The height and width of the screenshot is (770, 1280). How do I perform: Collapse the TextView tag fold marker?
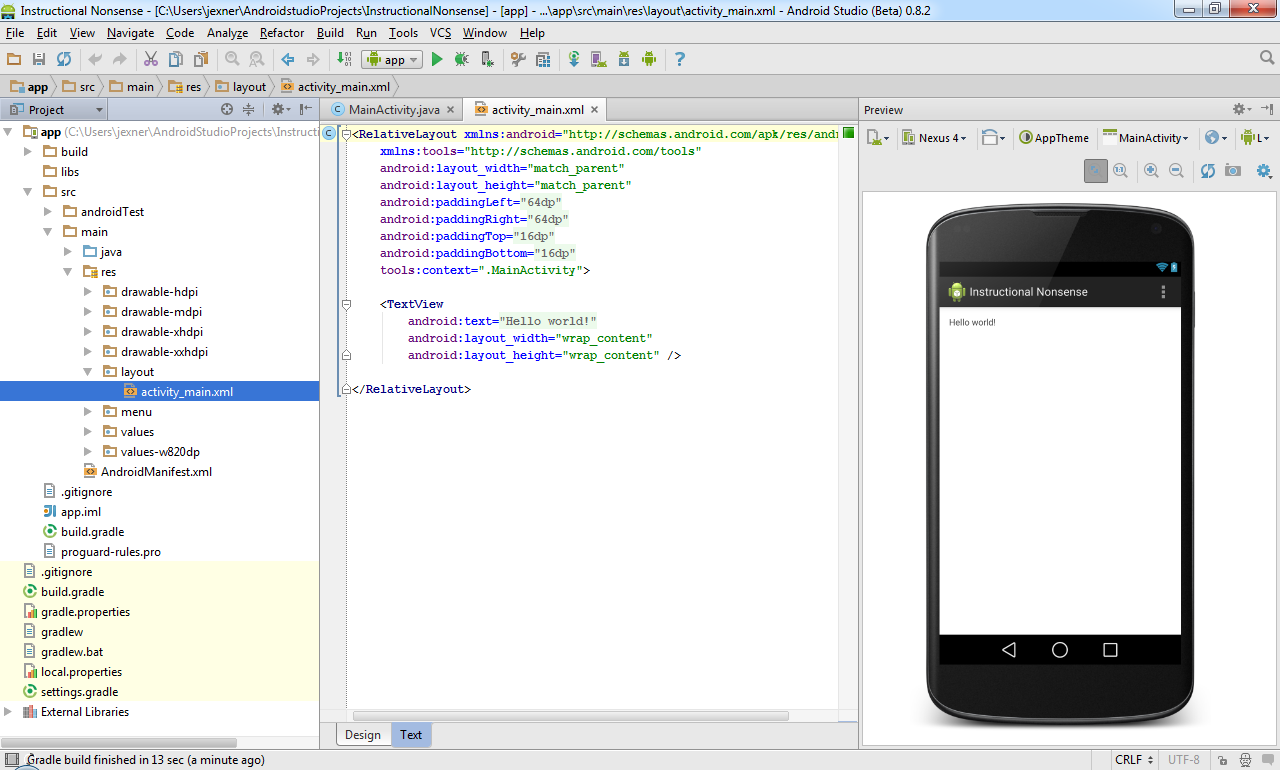tap(346, 304)
